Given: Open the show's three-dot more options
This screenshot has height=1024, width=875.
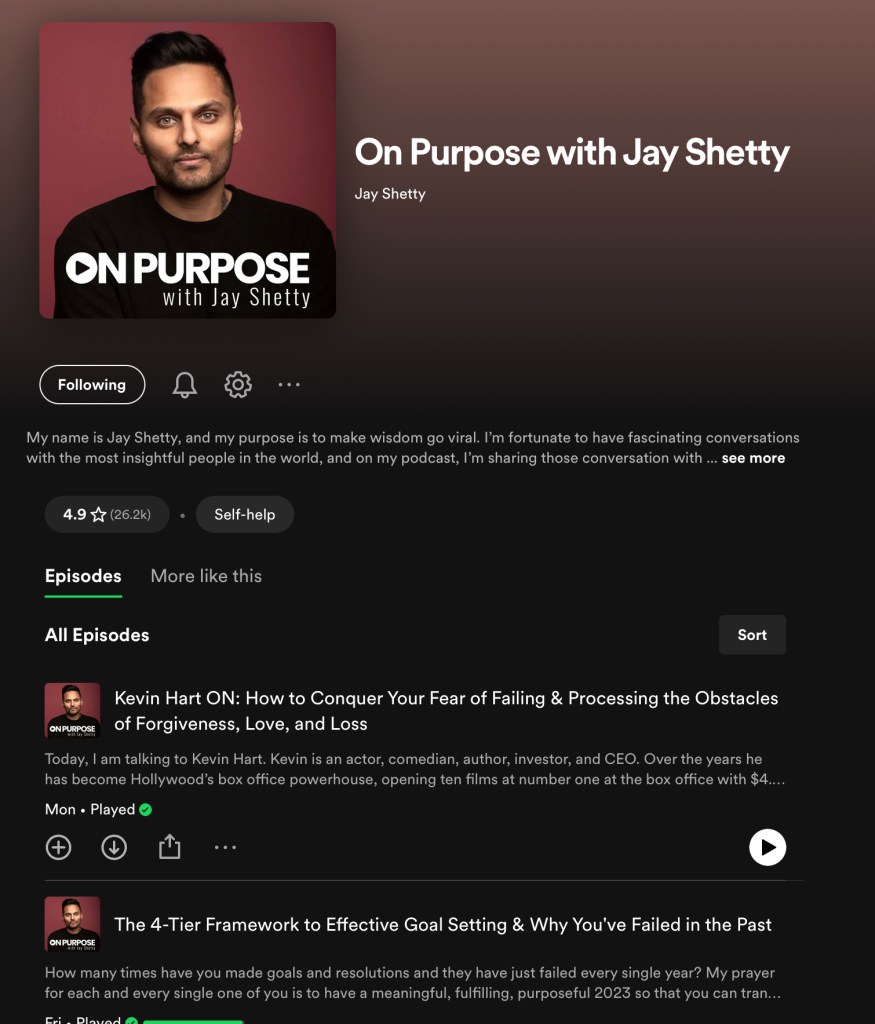Looking at the screenshot, I should point(289,385).
